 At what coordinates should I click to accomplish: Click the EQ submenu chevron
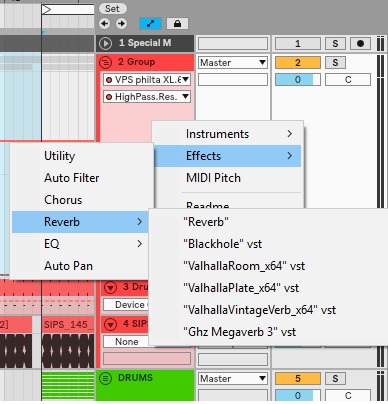click(140, 244)
